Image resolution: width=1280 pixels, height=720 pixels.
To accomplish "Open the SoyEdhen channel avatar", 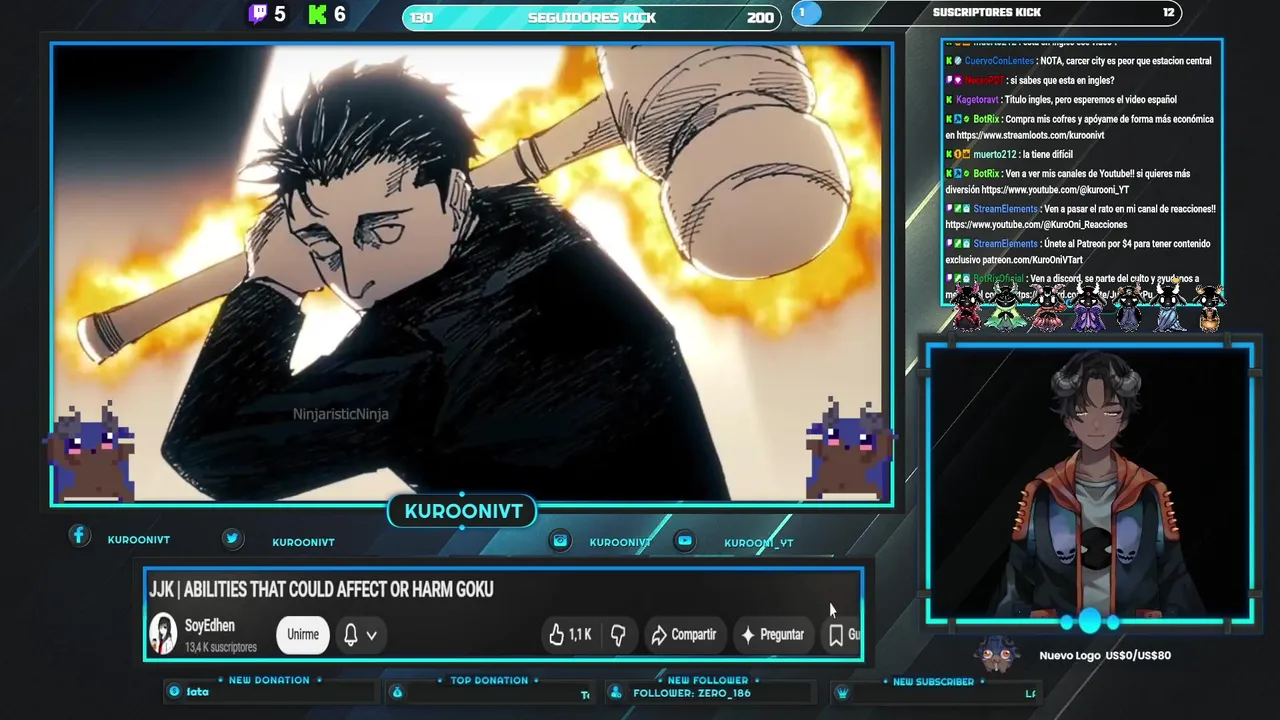I will (x=163, y=634).
